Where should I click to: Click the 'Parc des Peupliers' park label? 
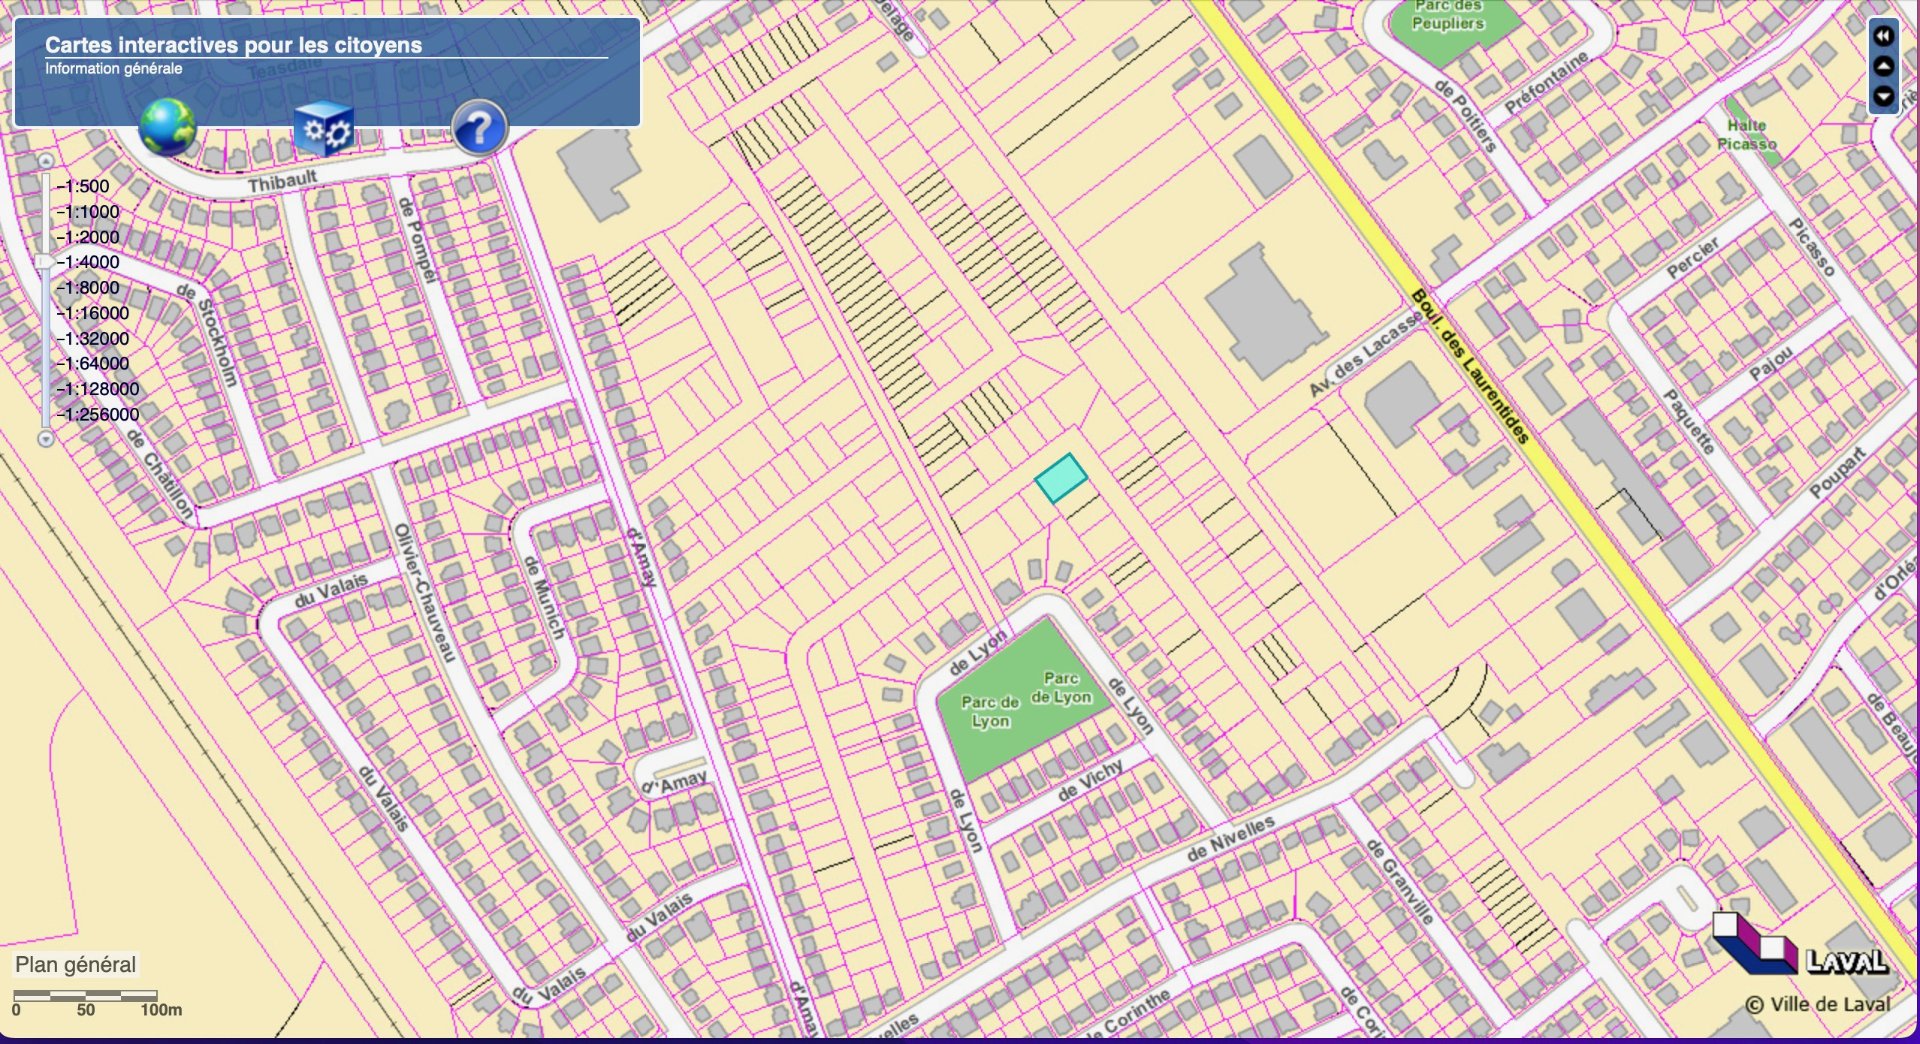tap(1448, 14)
